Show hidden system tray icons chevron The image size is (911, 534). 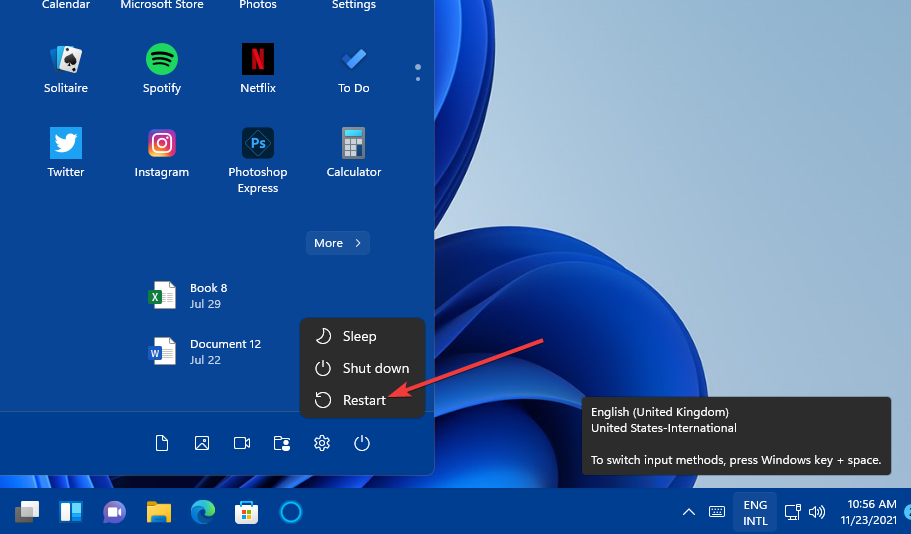(688, 512)
